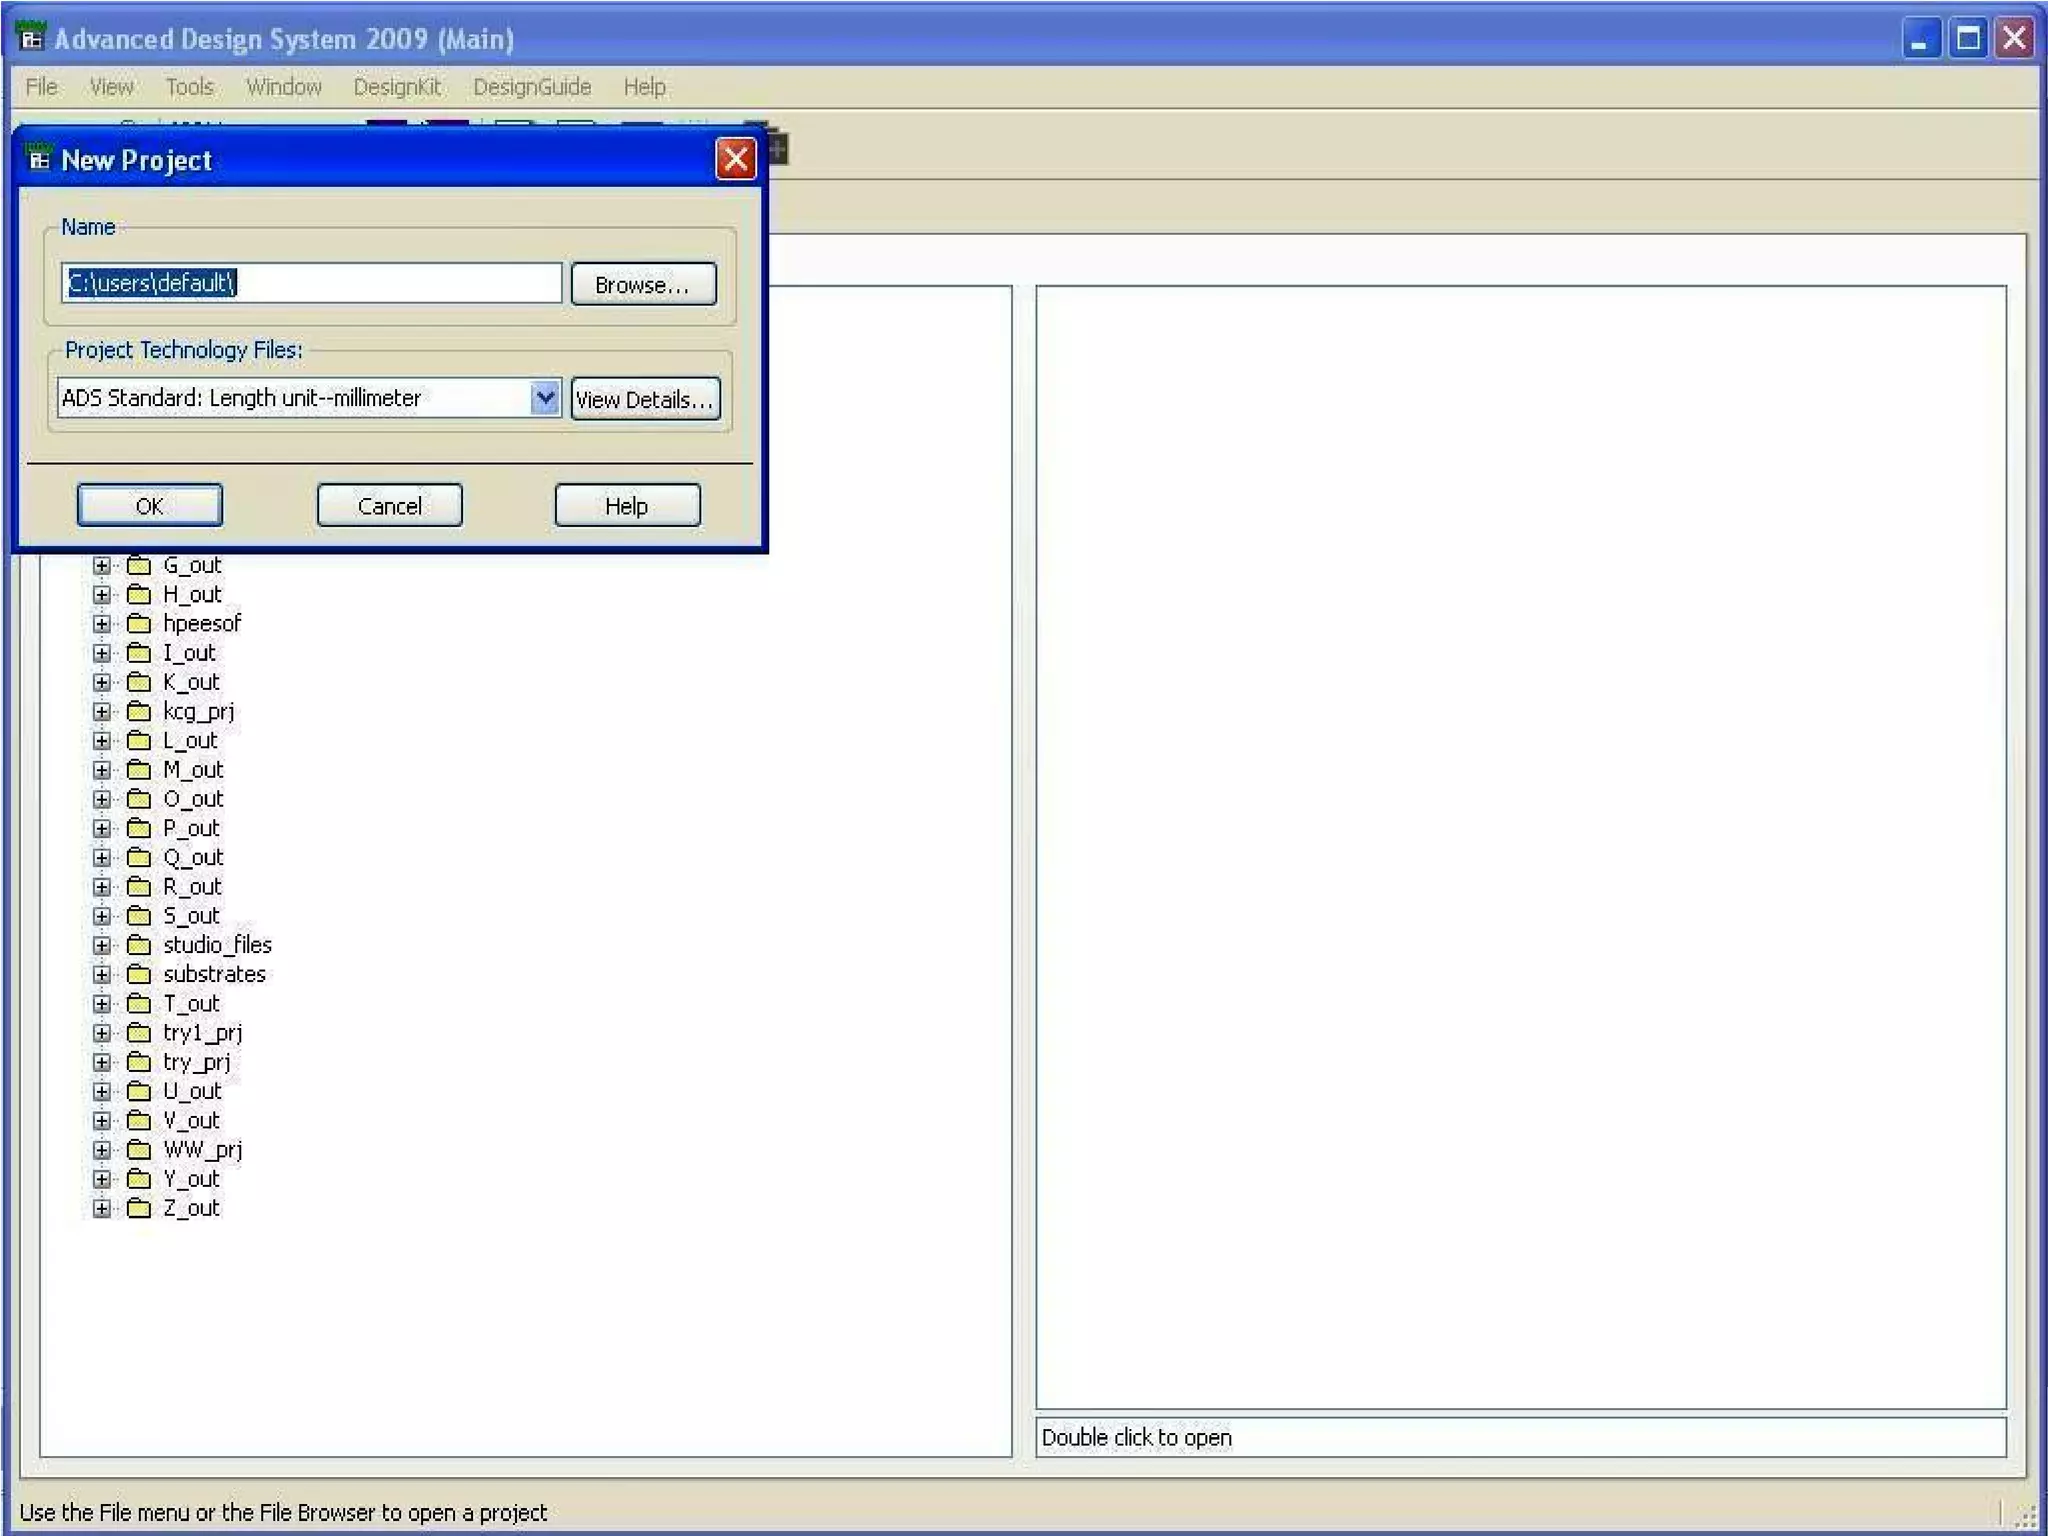Click the hpeesof folder icon
The height and width of the screenshot is (1536, 2048).
(139, 623)
